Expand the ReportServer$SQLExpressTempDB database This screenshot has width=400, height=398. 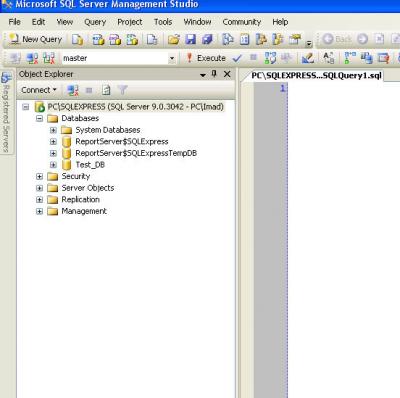(53, 153)
